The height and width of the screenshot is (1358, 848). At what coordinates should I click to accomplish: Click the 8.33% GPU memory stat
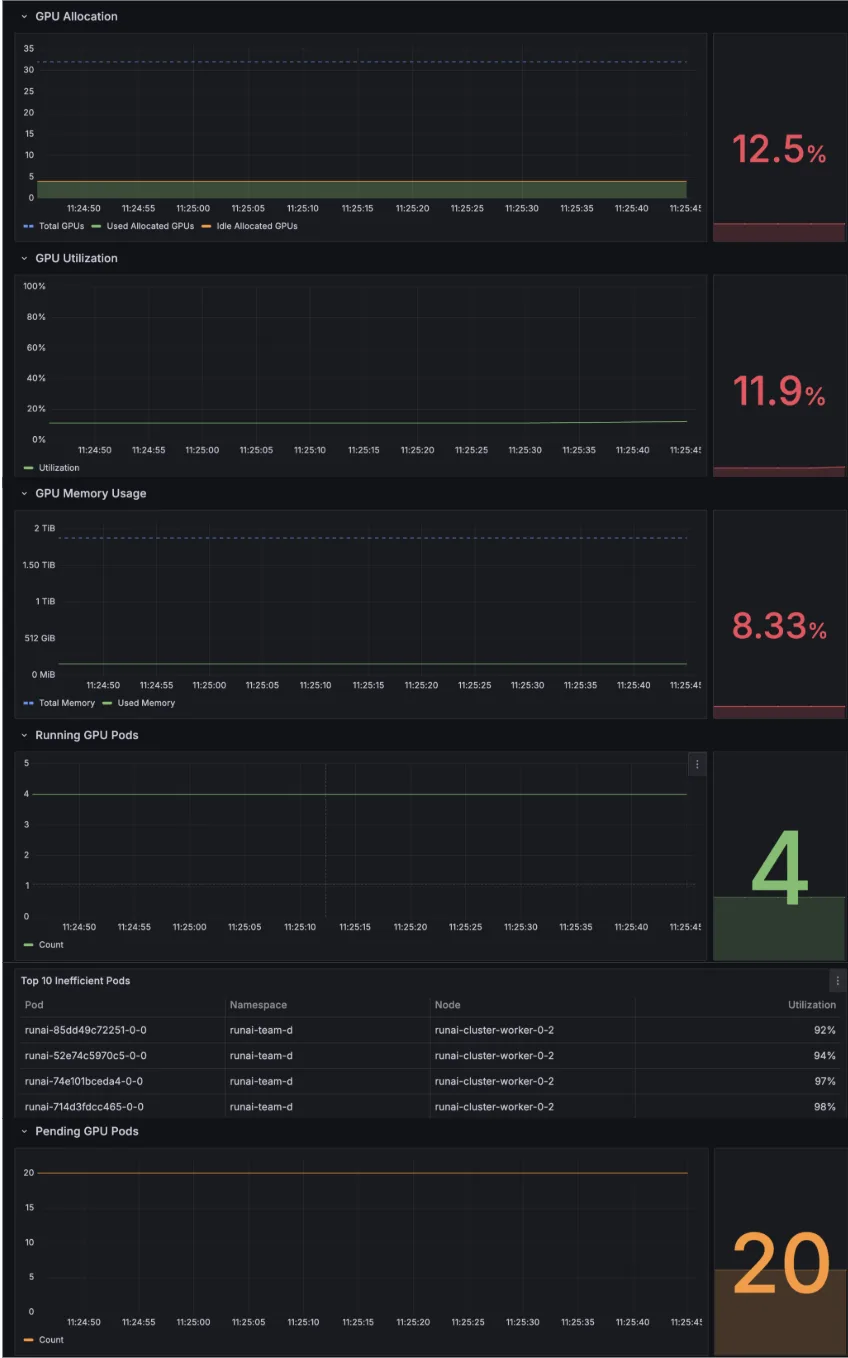(779, 627)
